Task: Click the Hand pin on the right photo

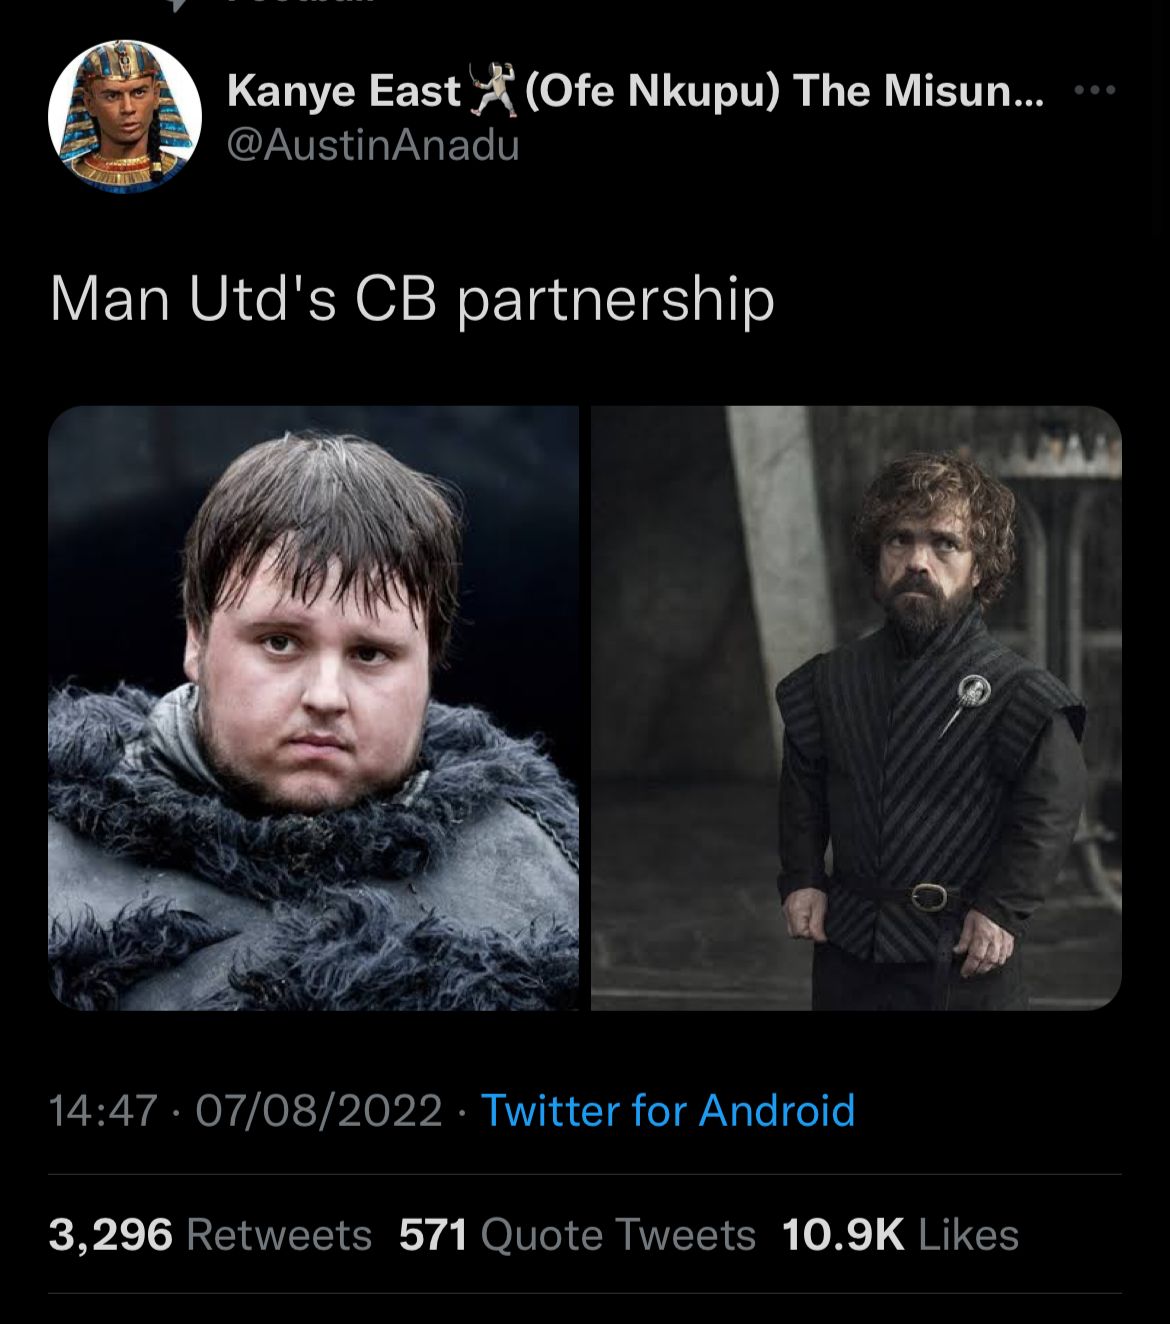Action: click(x=972, y=689)
